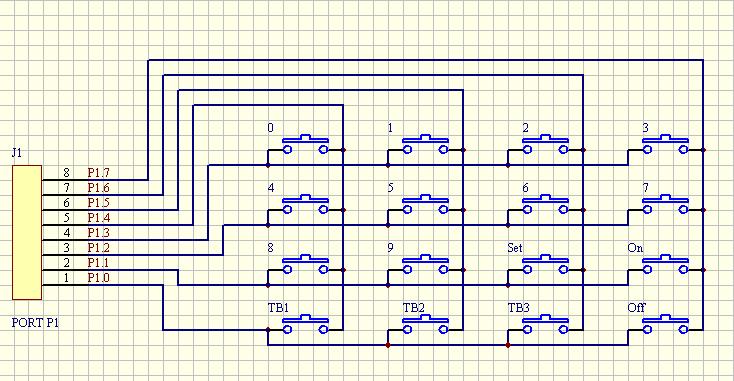Select the J1 connector body
The height and width of the screenshot is (381, 734).
click(27, 232)
